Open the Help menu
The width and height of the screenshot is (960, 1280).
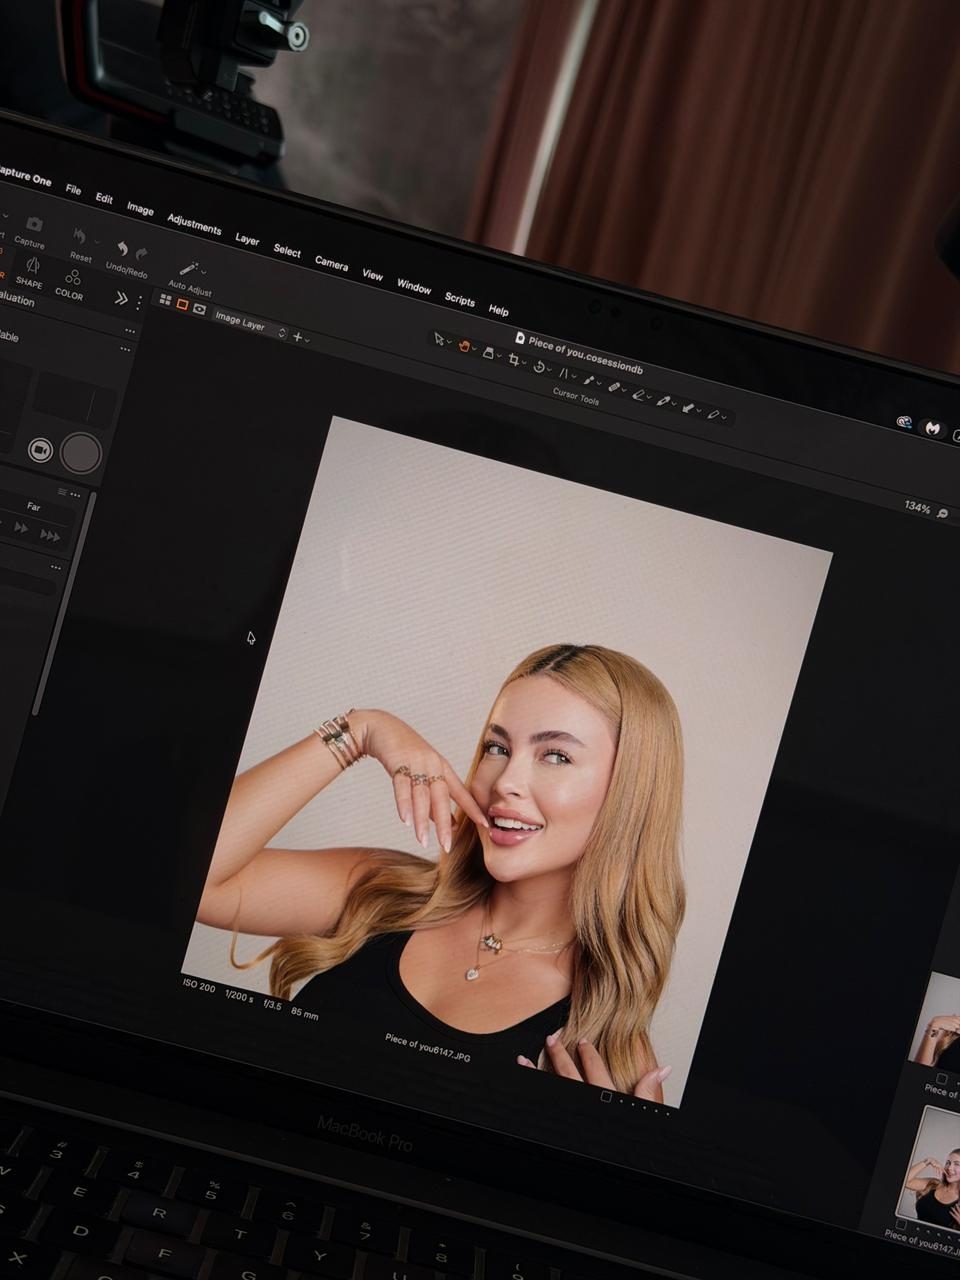(x=498, y=310)
